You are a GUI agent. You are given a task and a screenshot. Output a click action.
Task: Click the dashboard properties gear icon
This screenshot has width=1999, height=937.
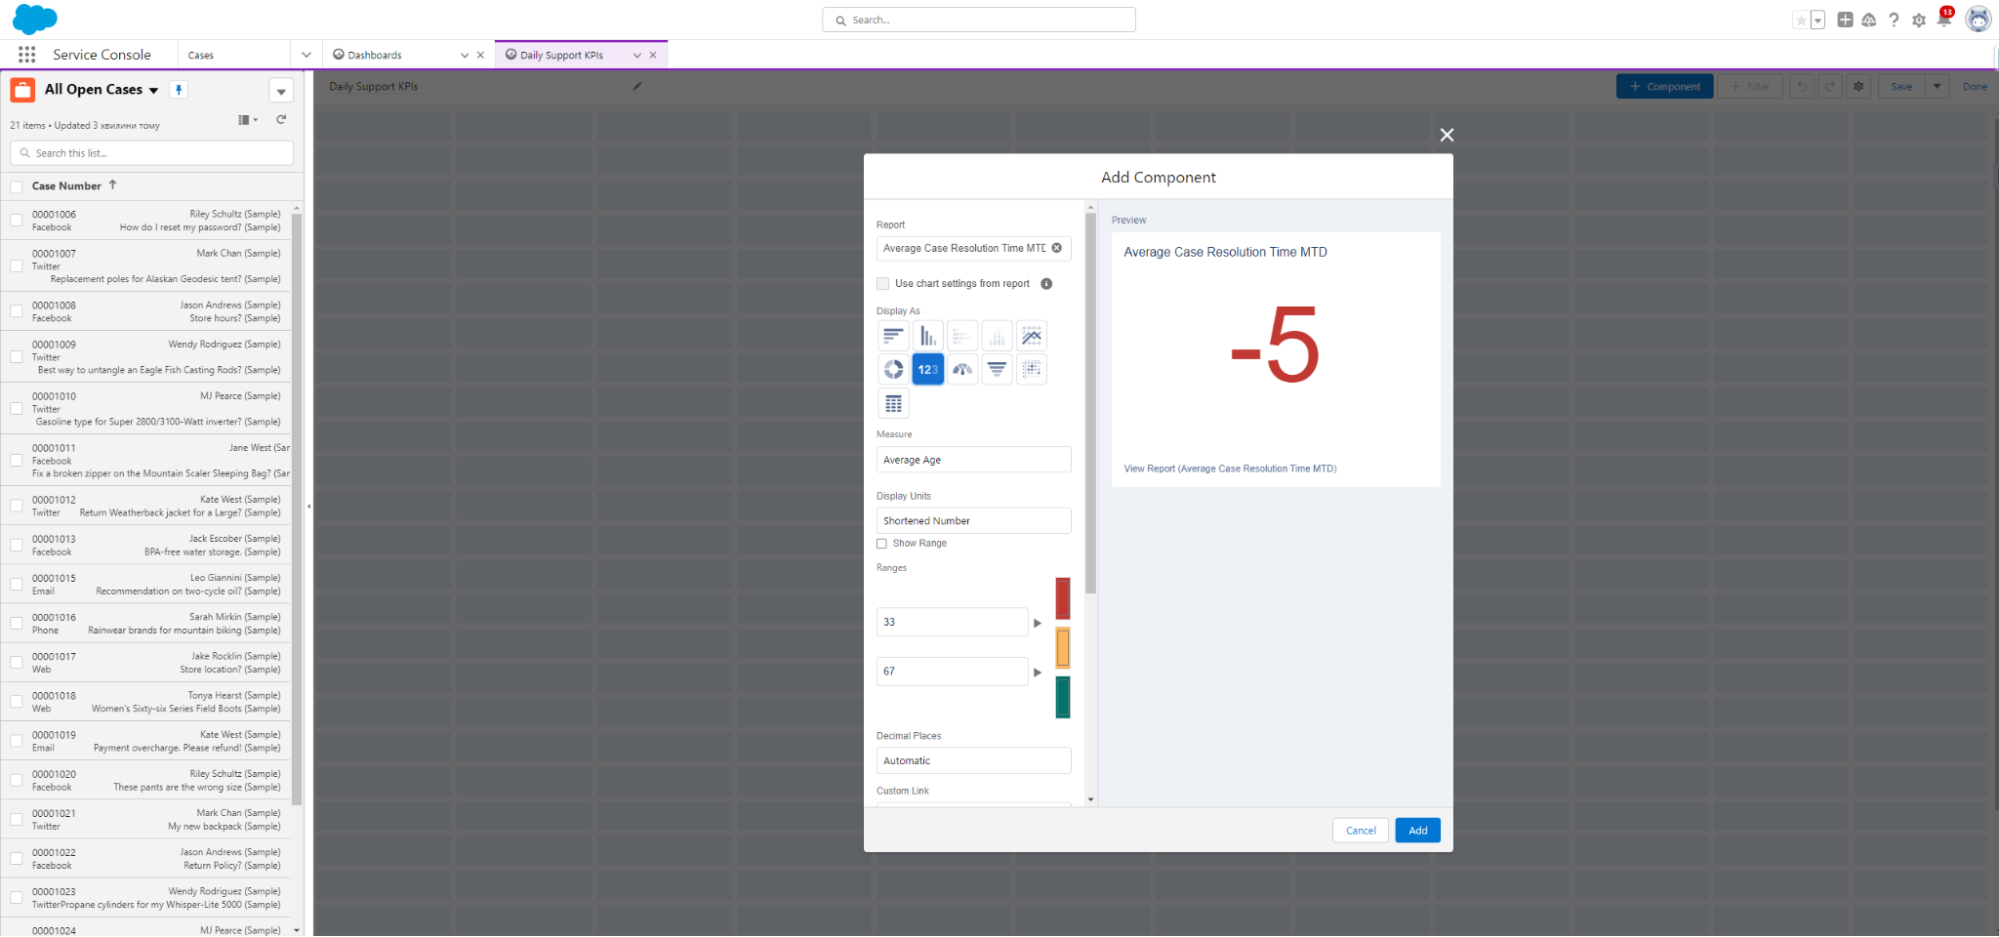coord(1858,86)
